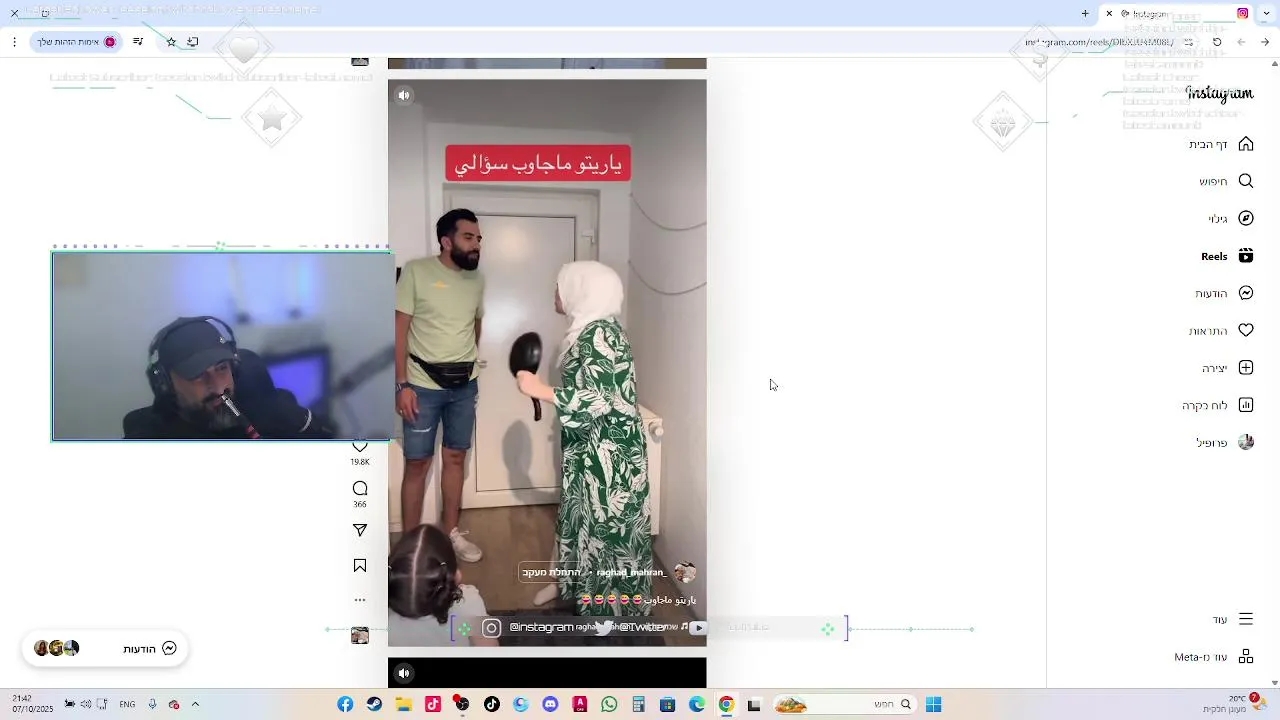1280x720 pixels.
Task: Share the reel with paper-plane icon
Action: click(360, 530)
